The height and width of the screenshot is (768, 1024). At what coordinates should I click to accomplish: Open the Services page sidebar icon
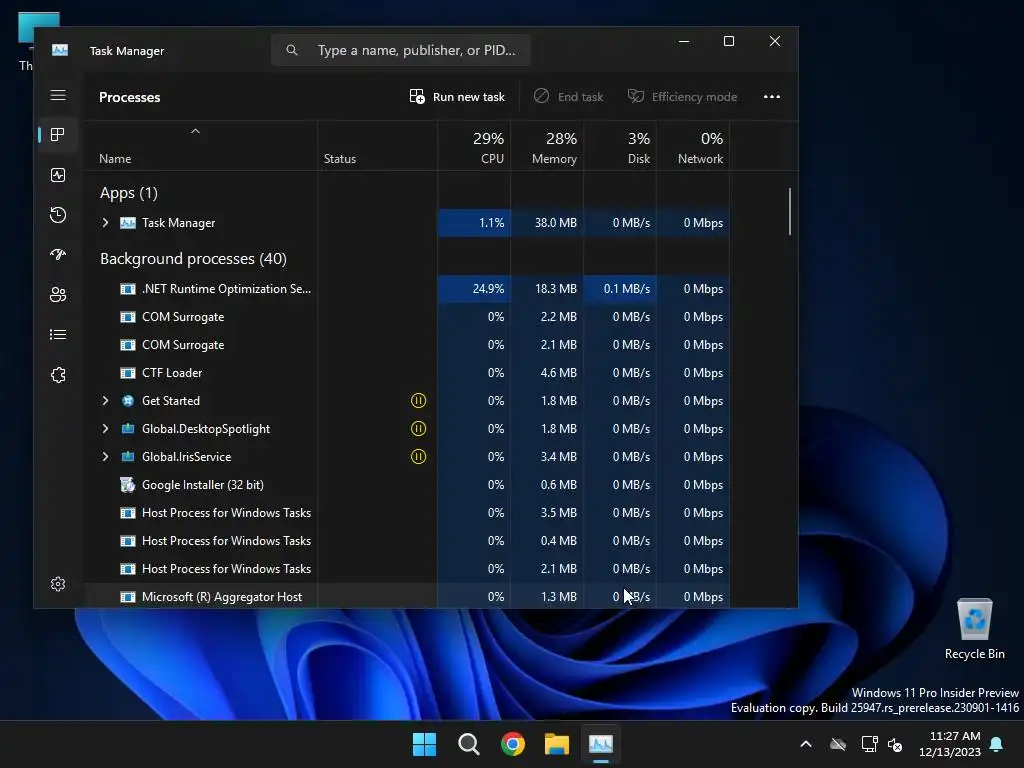(x=58, y=375)
